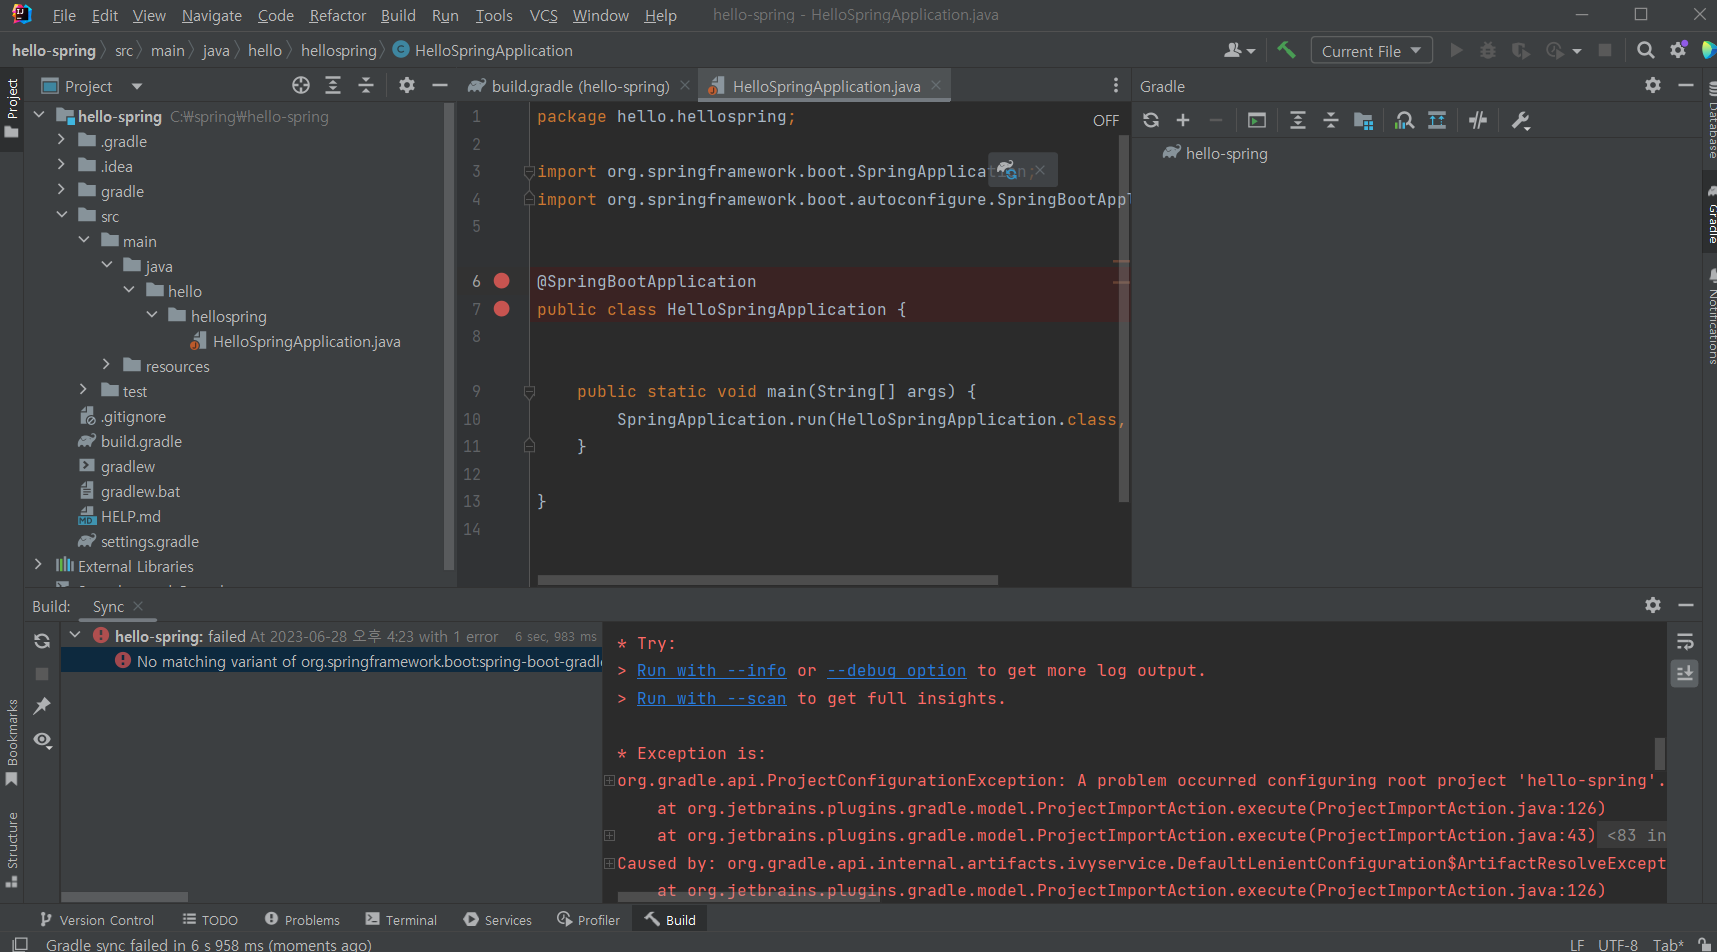Expand the test folder
Screen dimensions: 1717x952
click(x=84, y=390)
